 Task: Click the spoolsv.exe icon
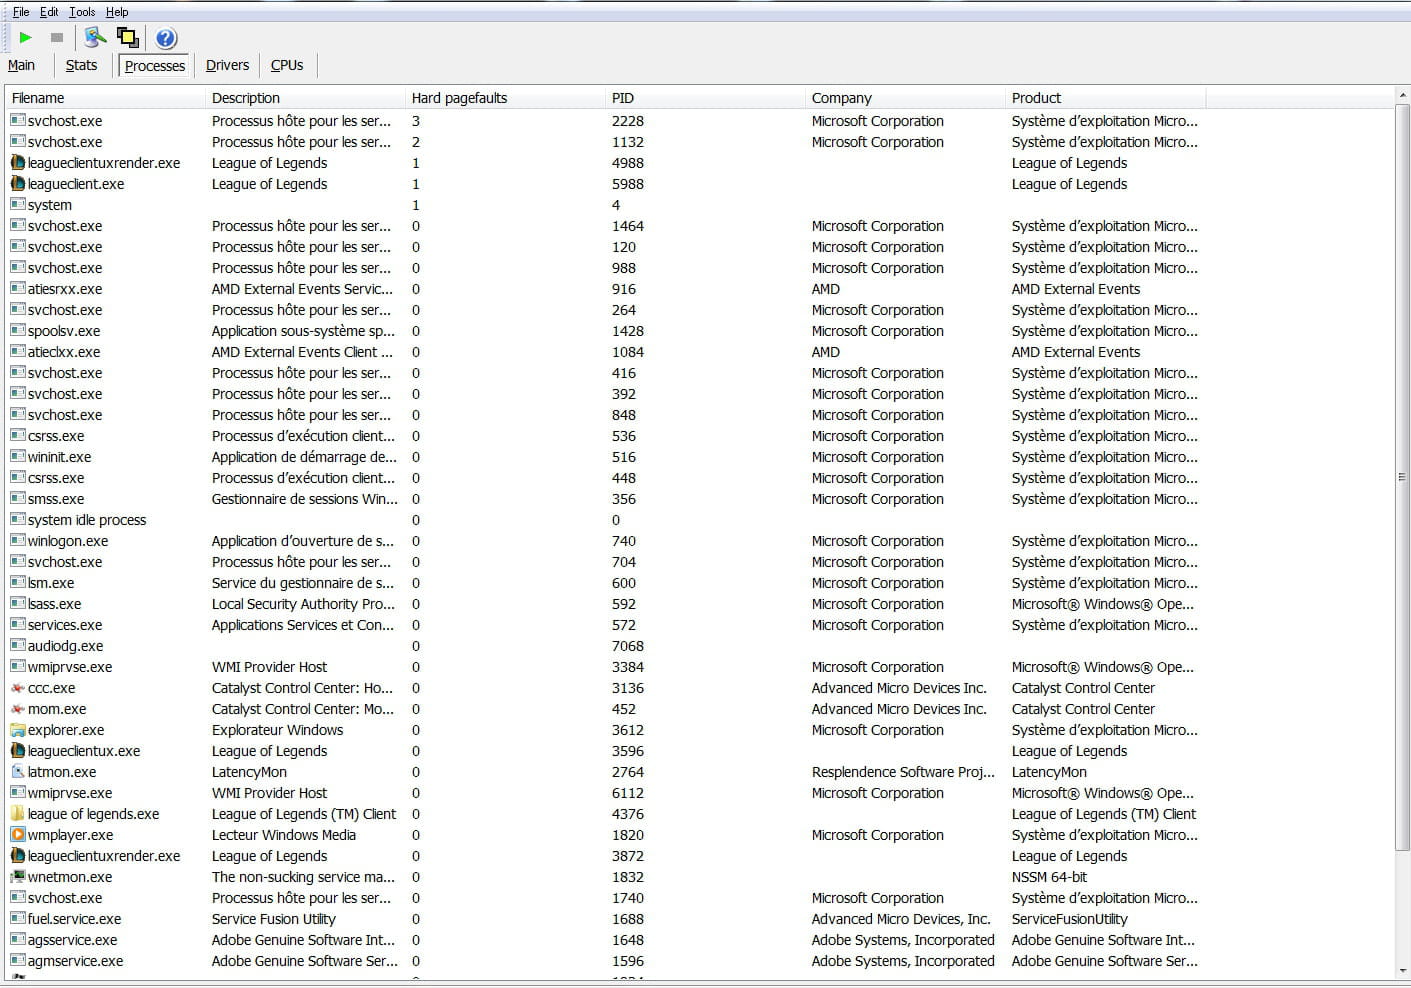(x=18, y=331)
